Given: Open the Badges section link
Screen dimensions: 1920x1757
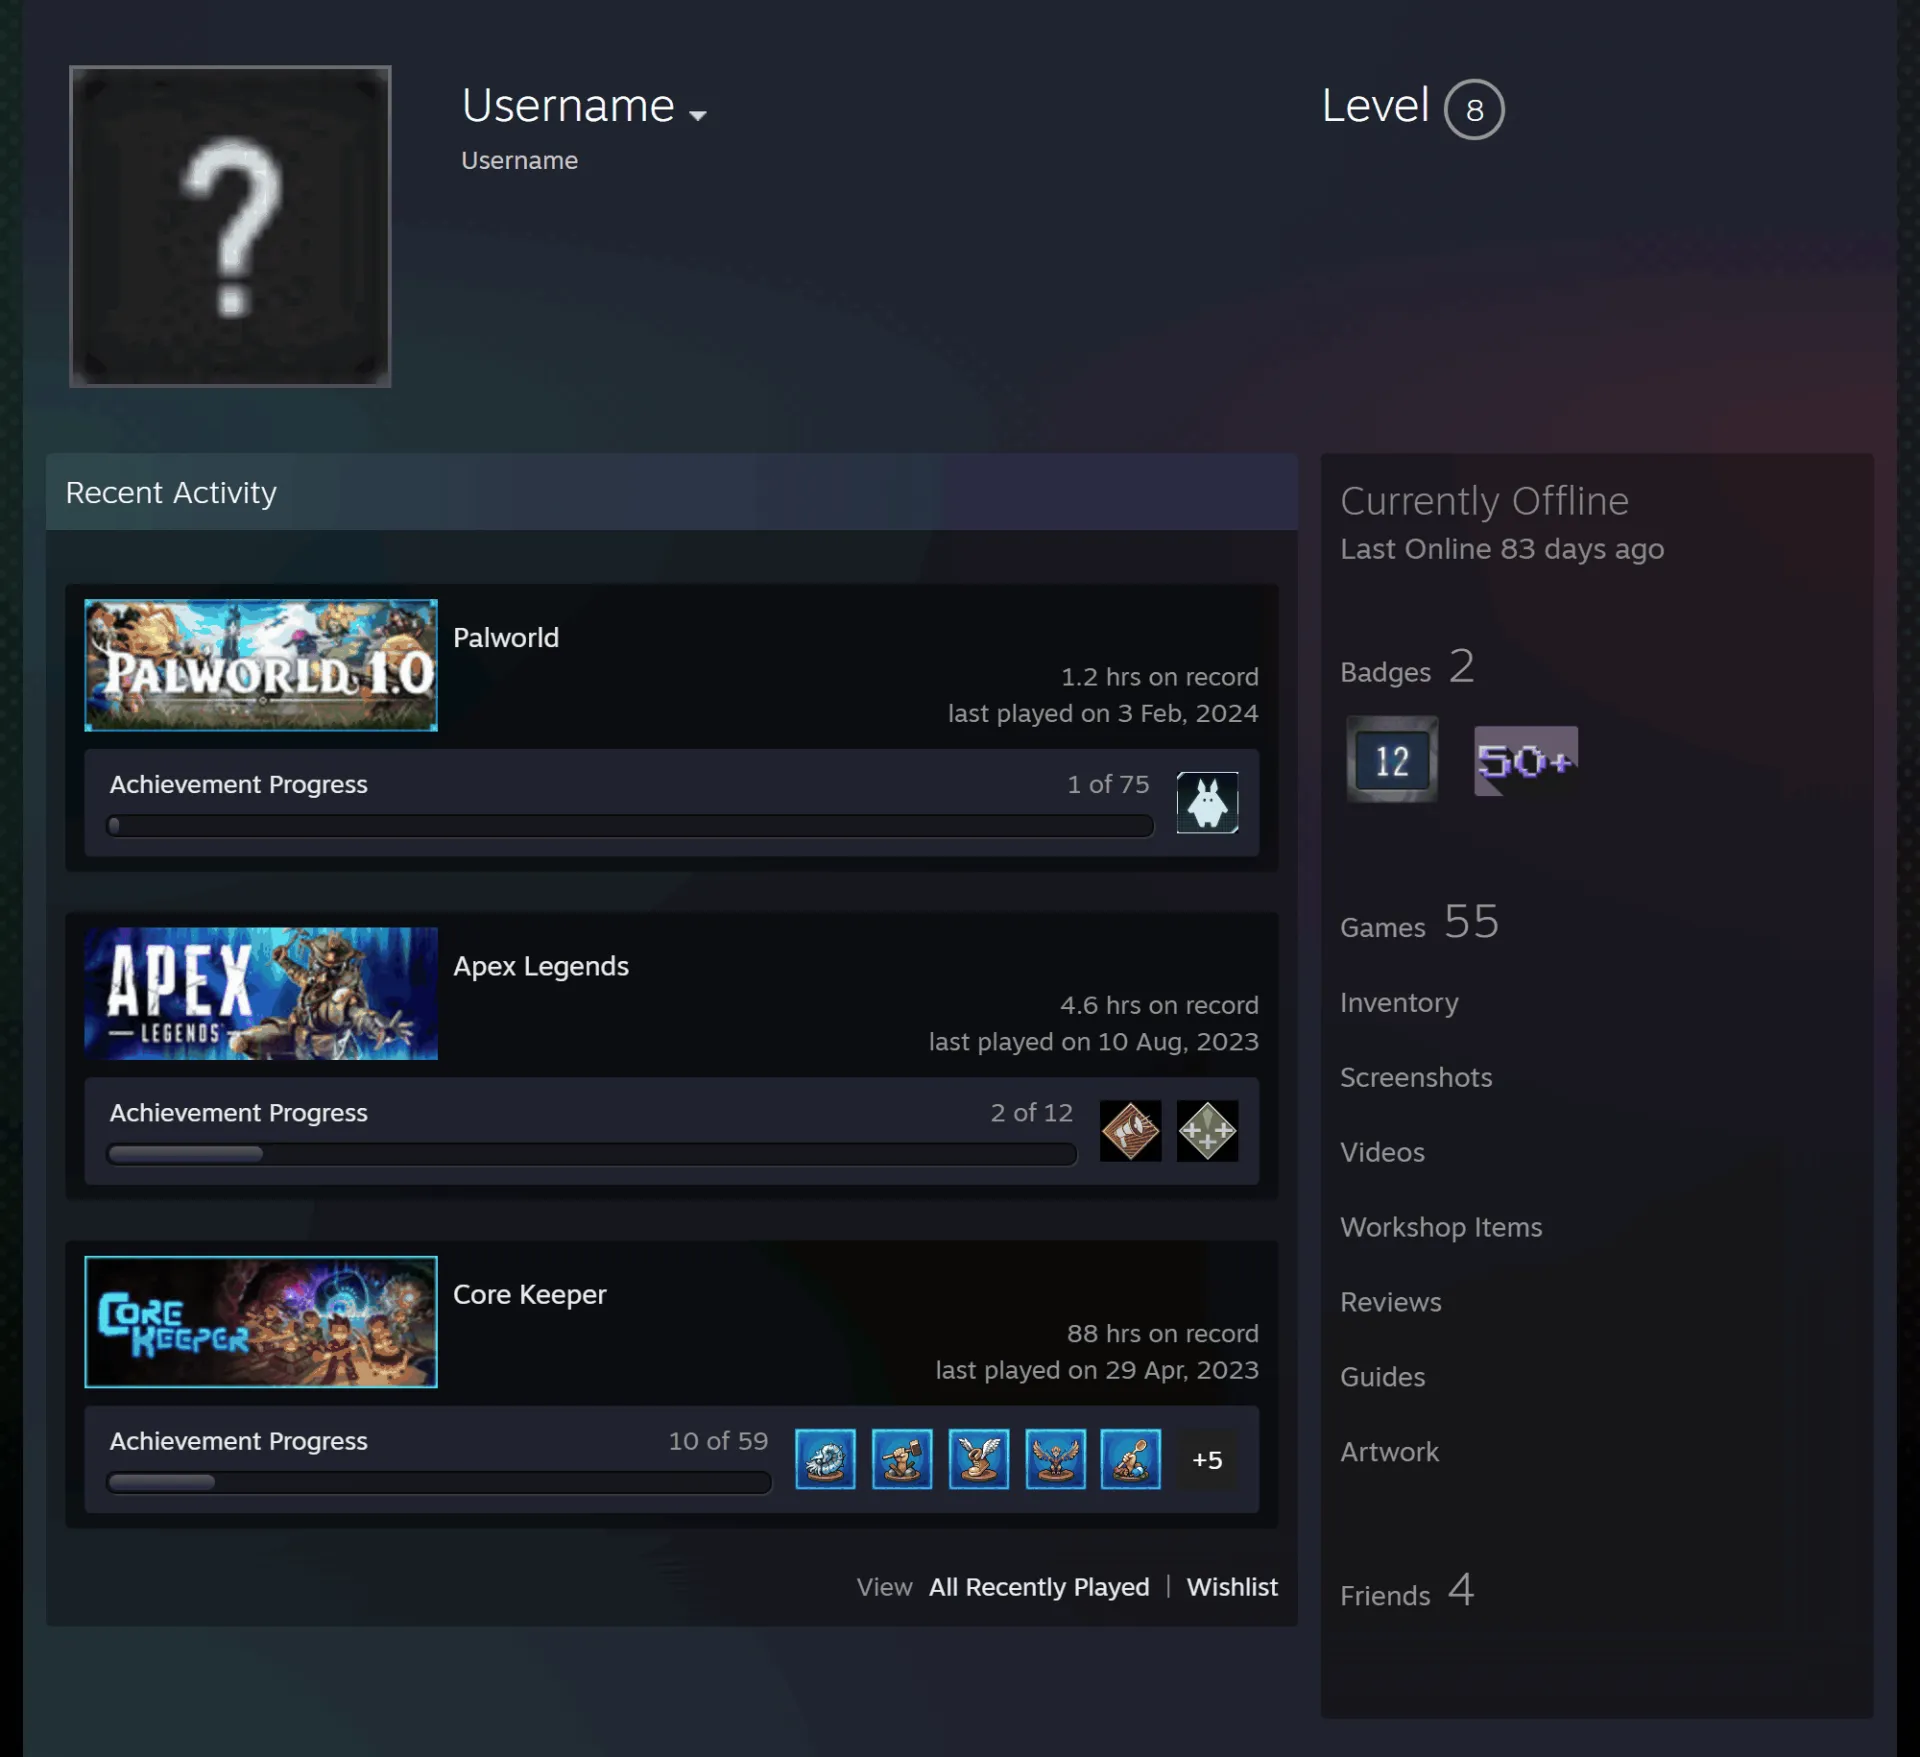Looking at the screenshot, I should pos(1408,668).
